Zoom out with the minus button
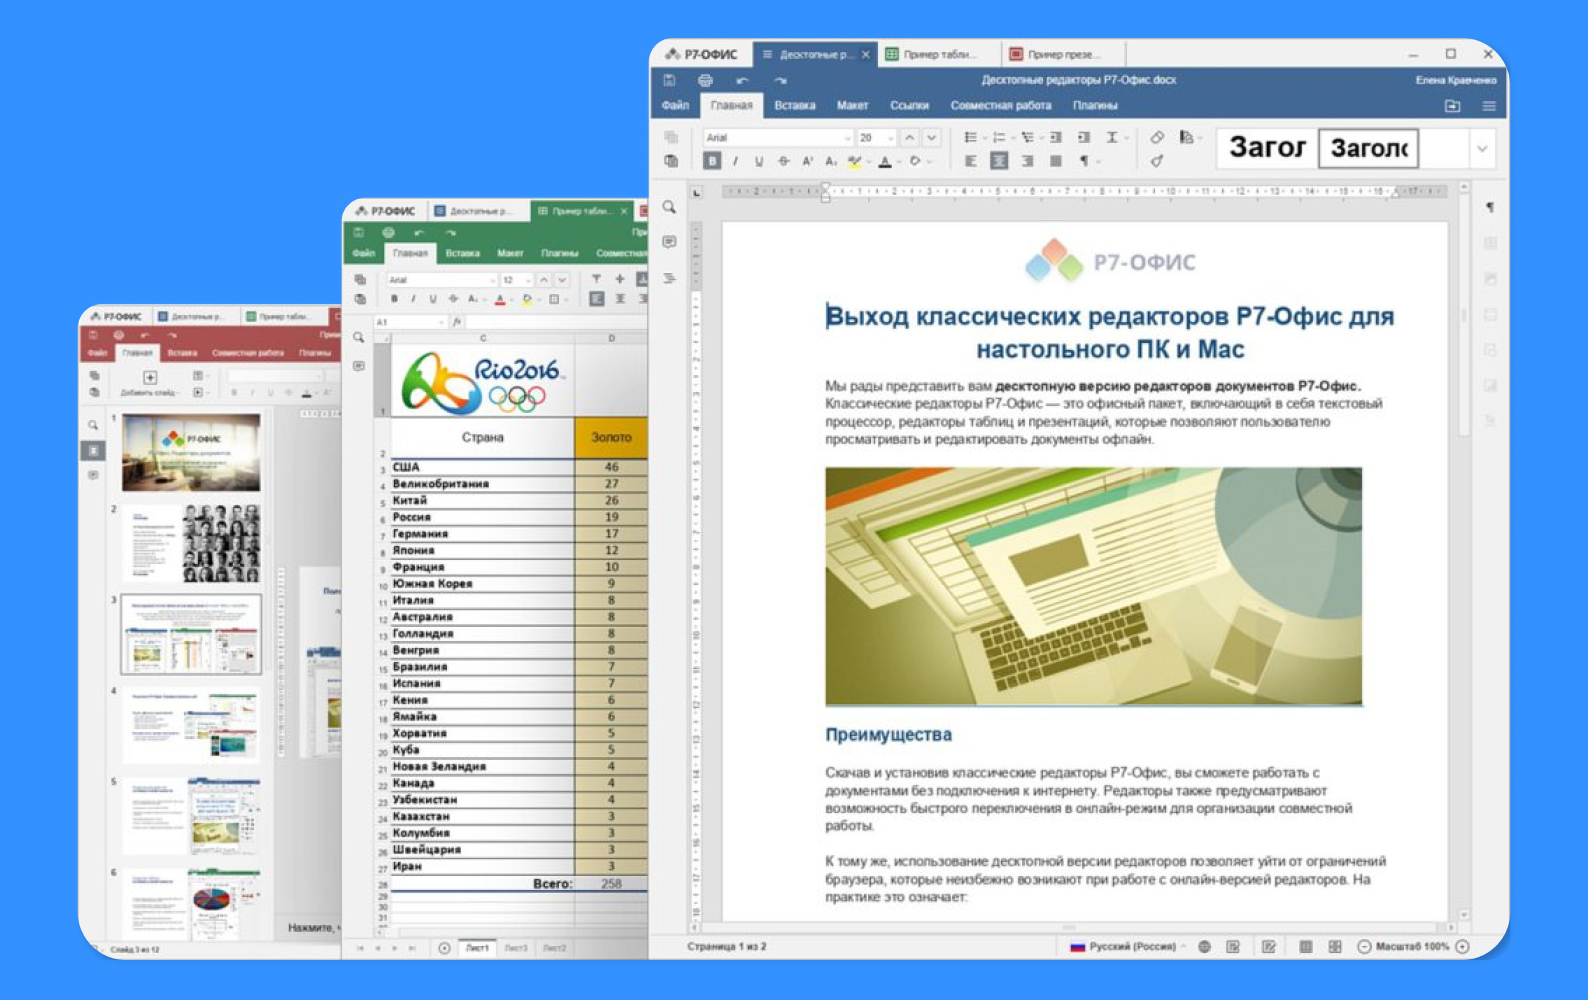The image size is (1588, 1000). pyautogui.click(x=1364, y=946)
